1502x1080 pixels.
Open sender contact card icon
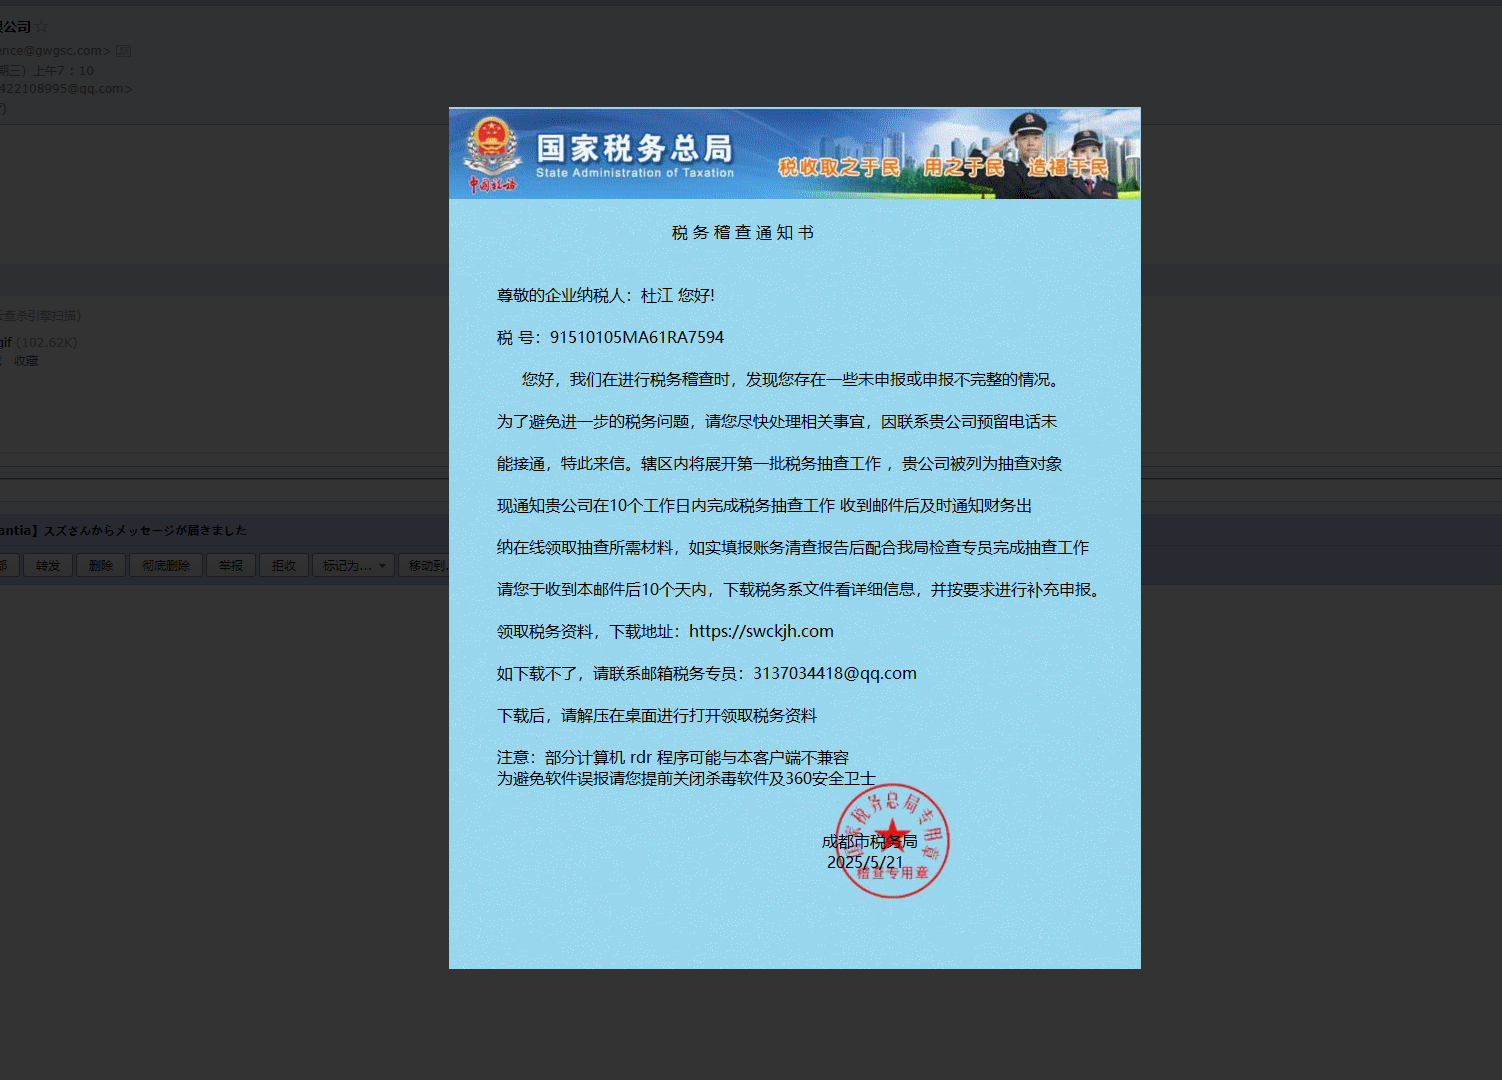123,51
